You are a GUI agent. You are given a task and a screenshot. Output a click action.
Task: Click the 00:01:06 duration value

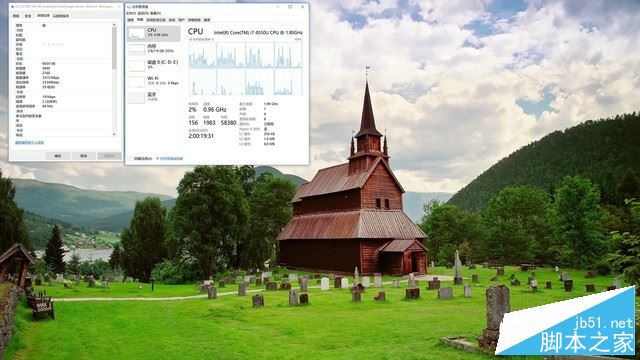click(x=49, y=64)
